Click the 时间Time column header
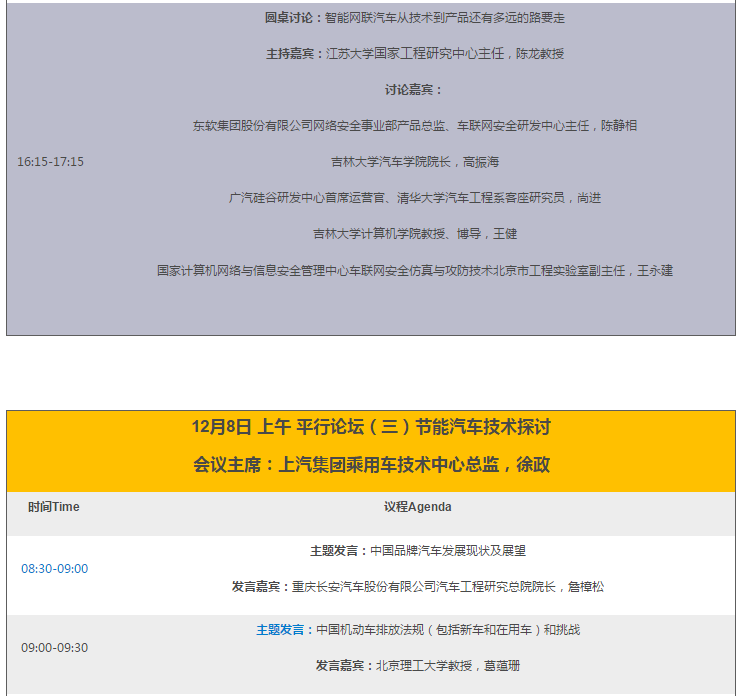 [x=54, y=507]
